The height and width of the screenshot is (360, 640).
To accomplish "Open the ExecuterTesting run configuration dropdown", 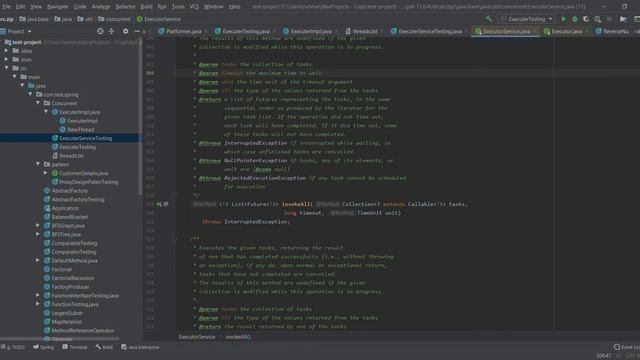I will (x=527, y=19).
